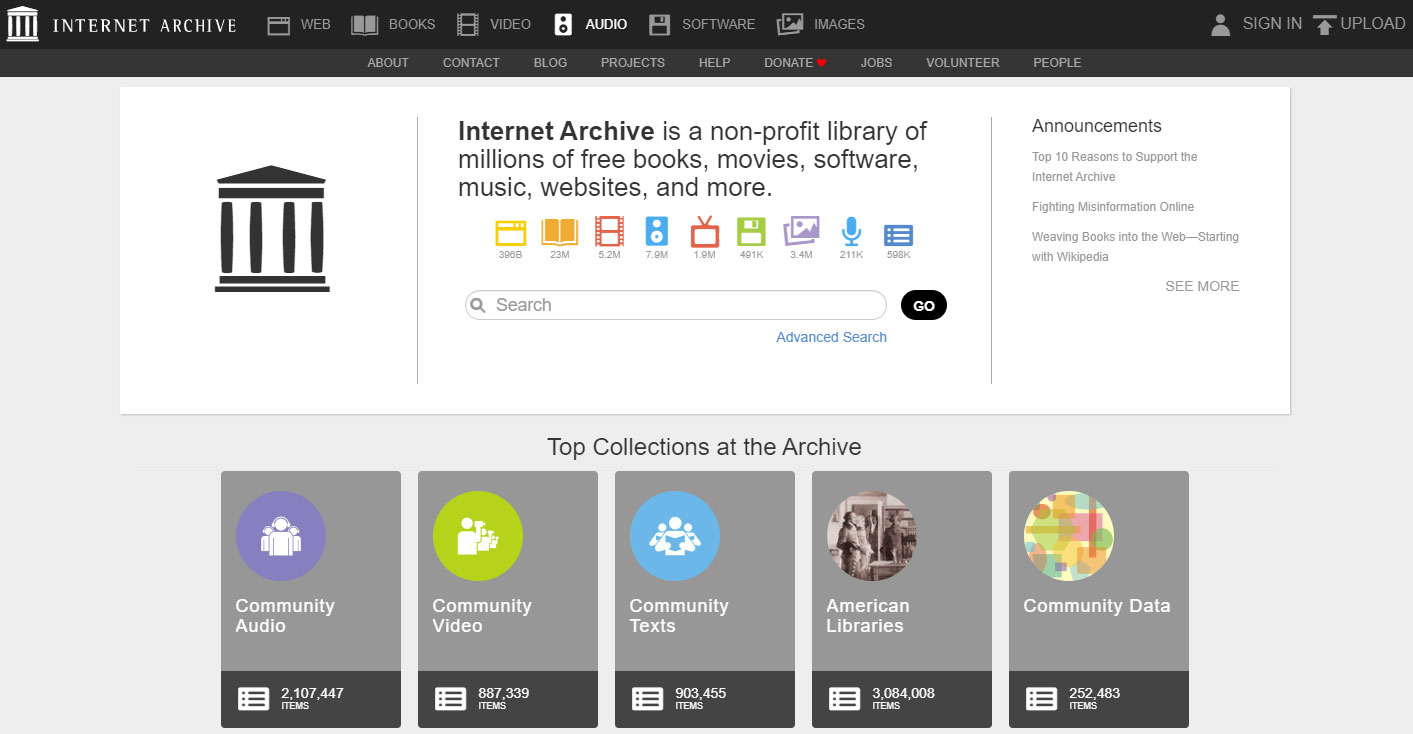Screen dimensions: 1413x734
Task: Click the large Internet Archive building logo
Action: point(272,229)
